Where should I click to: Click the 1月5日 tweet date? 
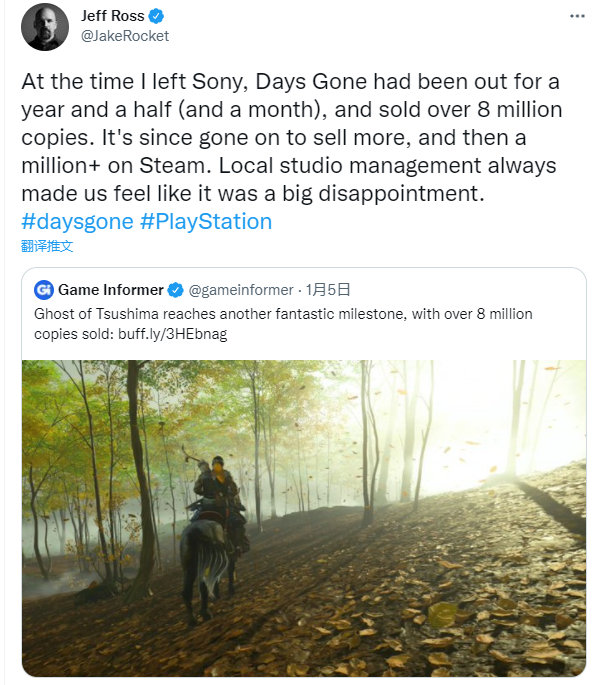pos(328,290)
